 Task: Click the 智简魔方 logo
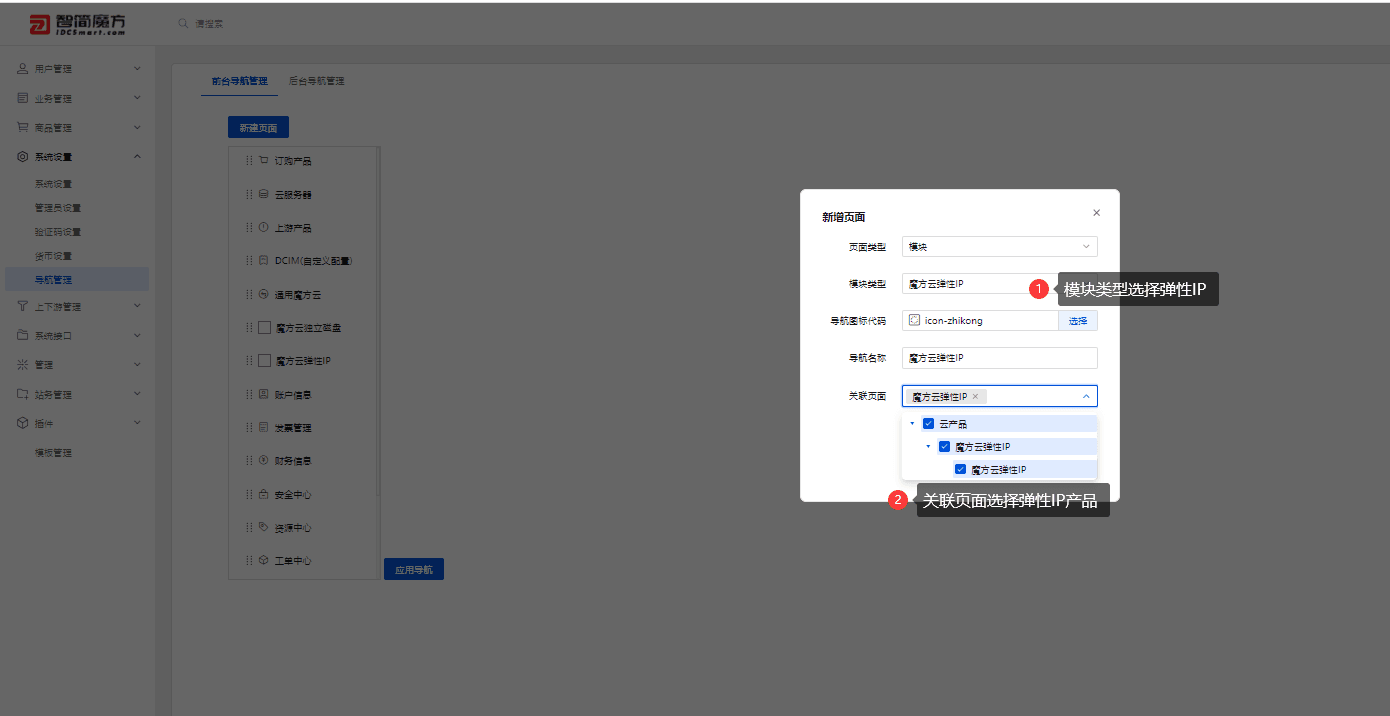coord(78,24)
